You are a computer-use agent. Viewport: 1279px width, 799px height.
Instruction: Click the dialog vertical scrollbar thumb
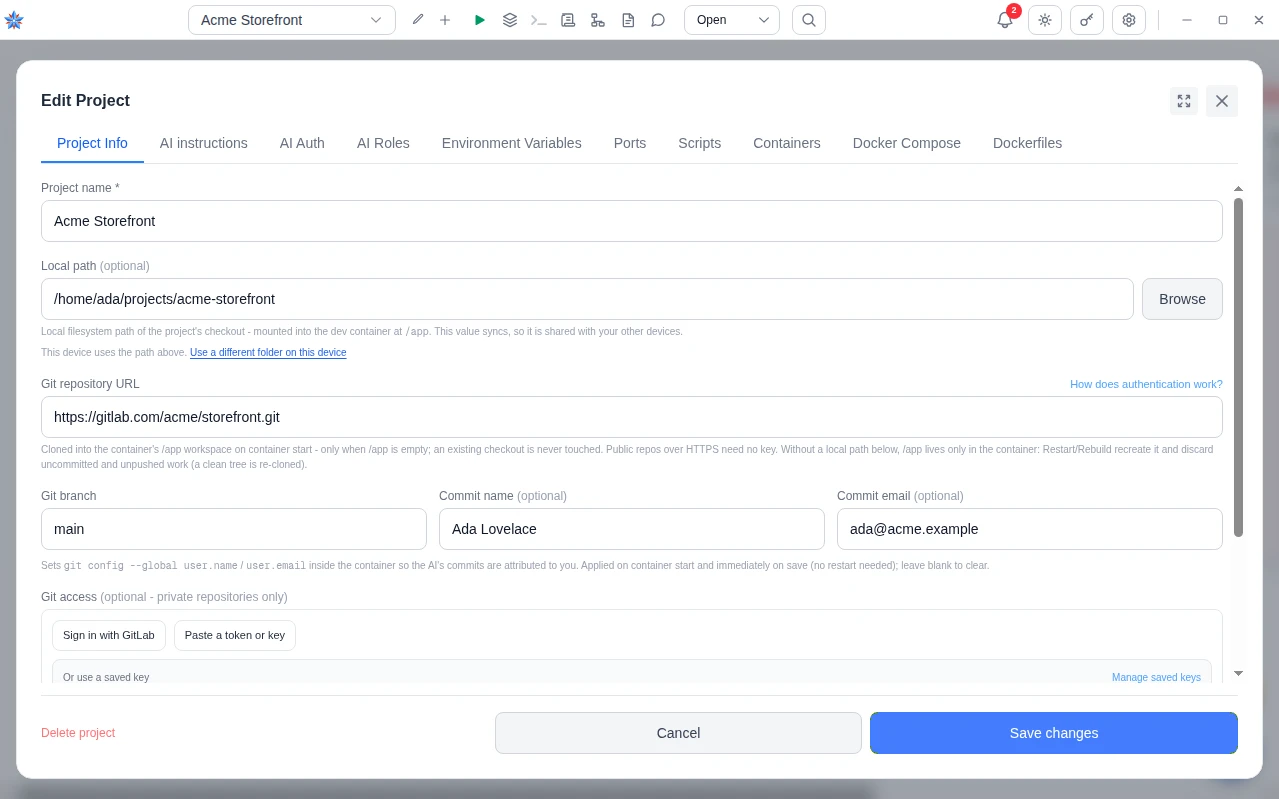[1238, 367]
